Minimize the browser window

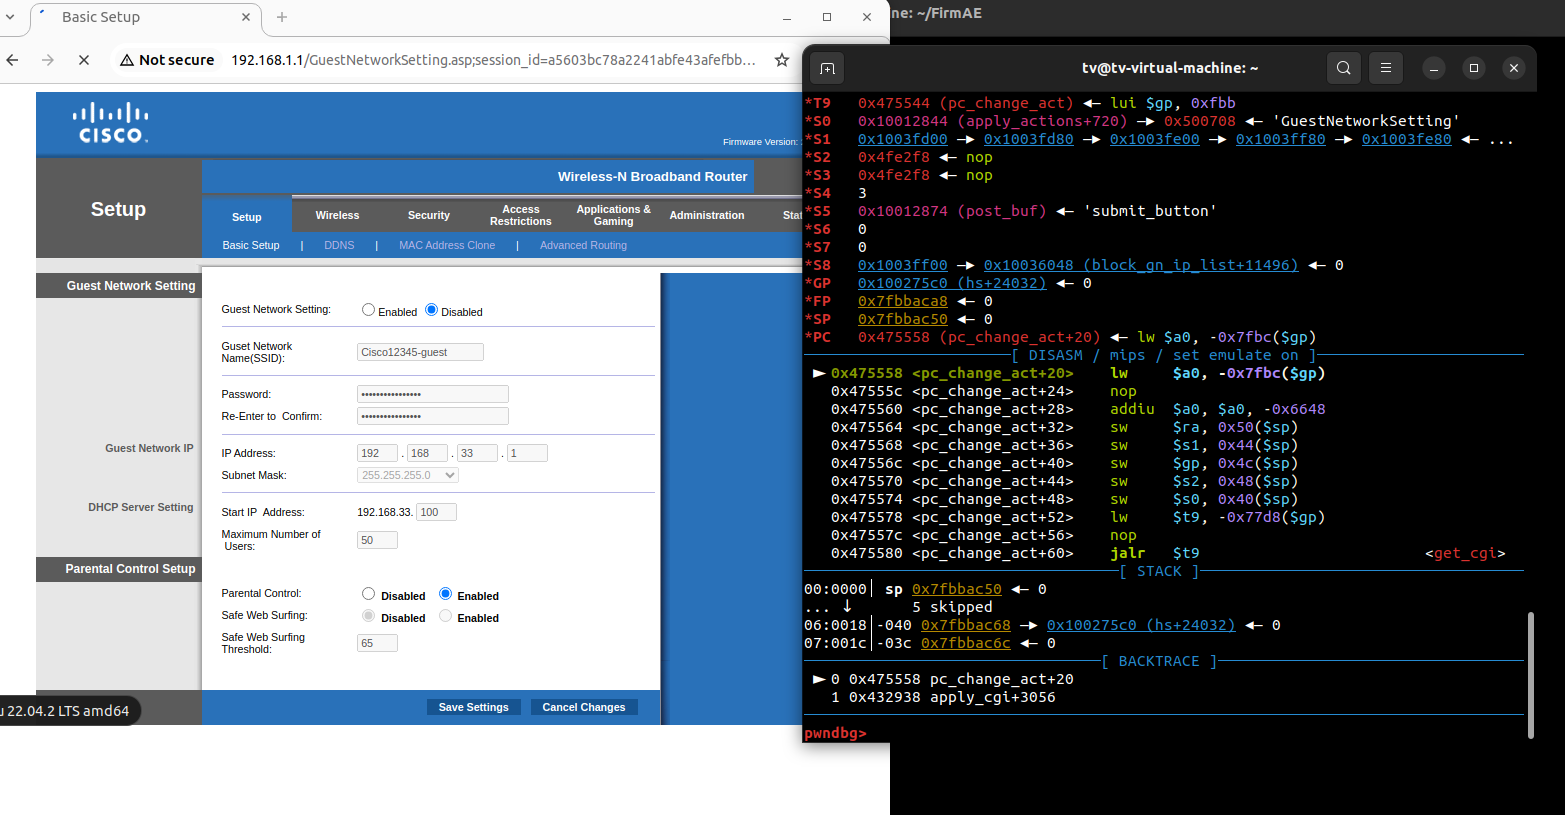(787, 17)
